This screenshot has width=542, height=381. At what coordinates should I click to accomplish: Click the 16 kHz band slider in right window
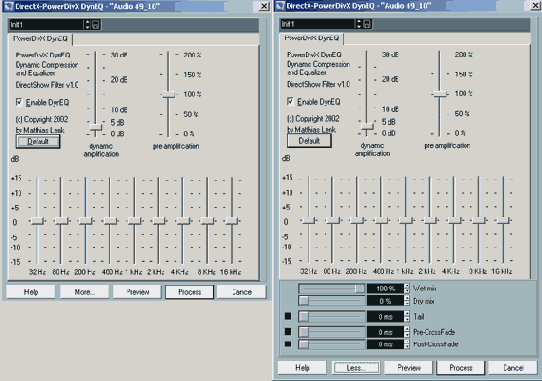point(503,220)
